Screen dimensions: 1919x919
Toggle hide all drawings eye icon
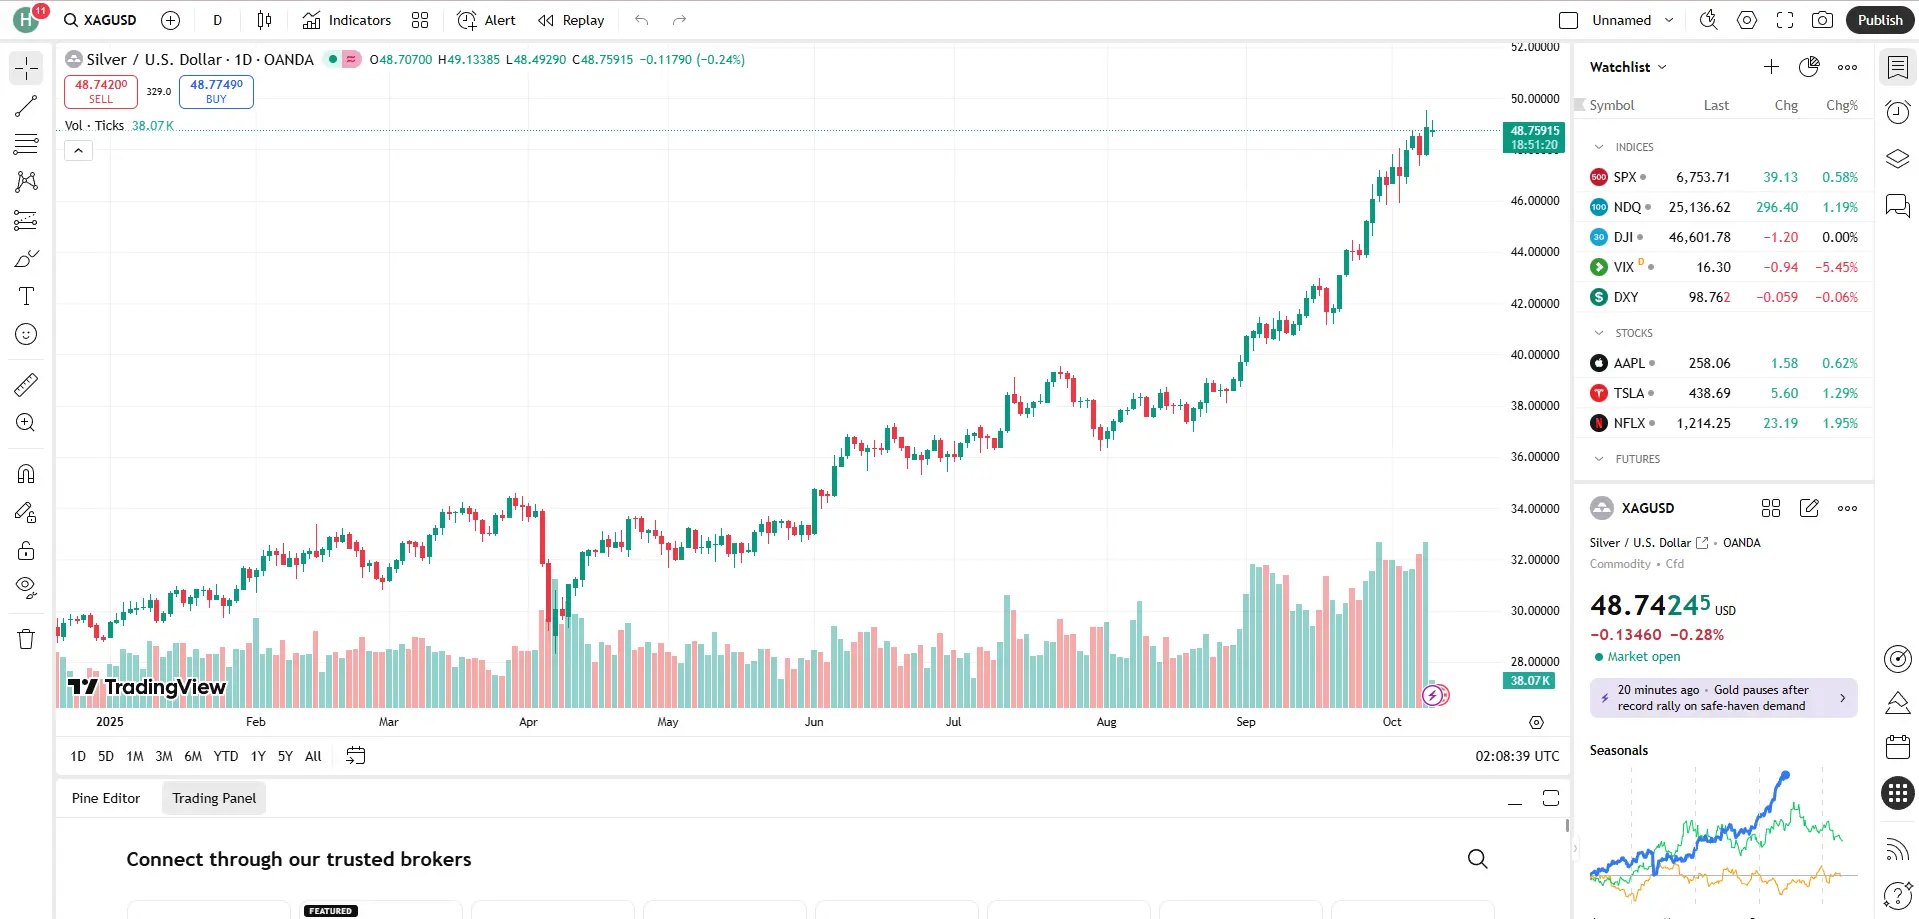click(x=26, y=587)
